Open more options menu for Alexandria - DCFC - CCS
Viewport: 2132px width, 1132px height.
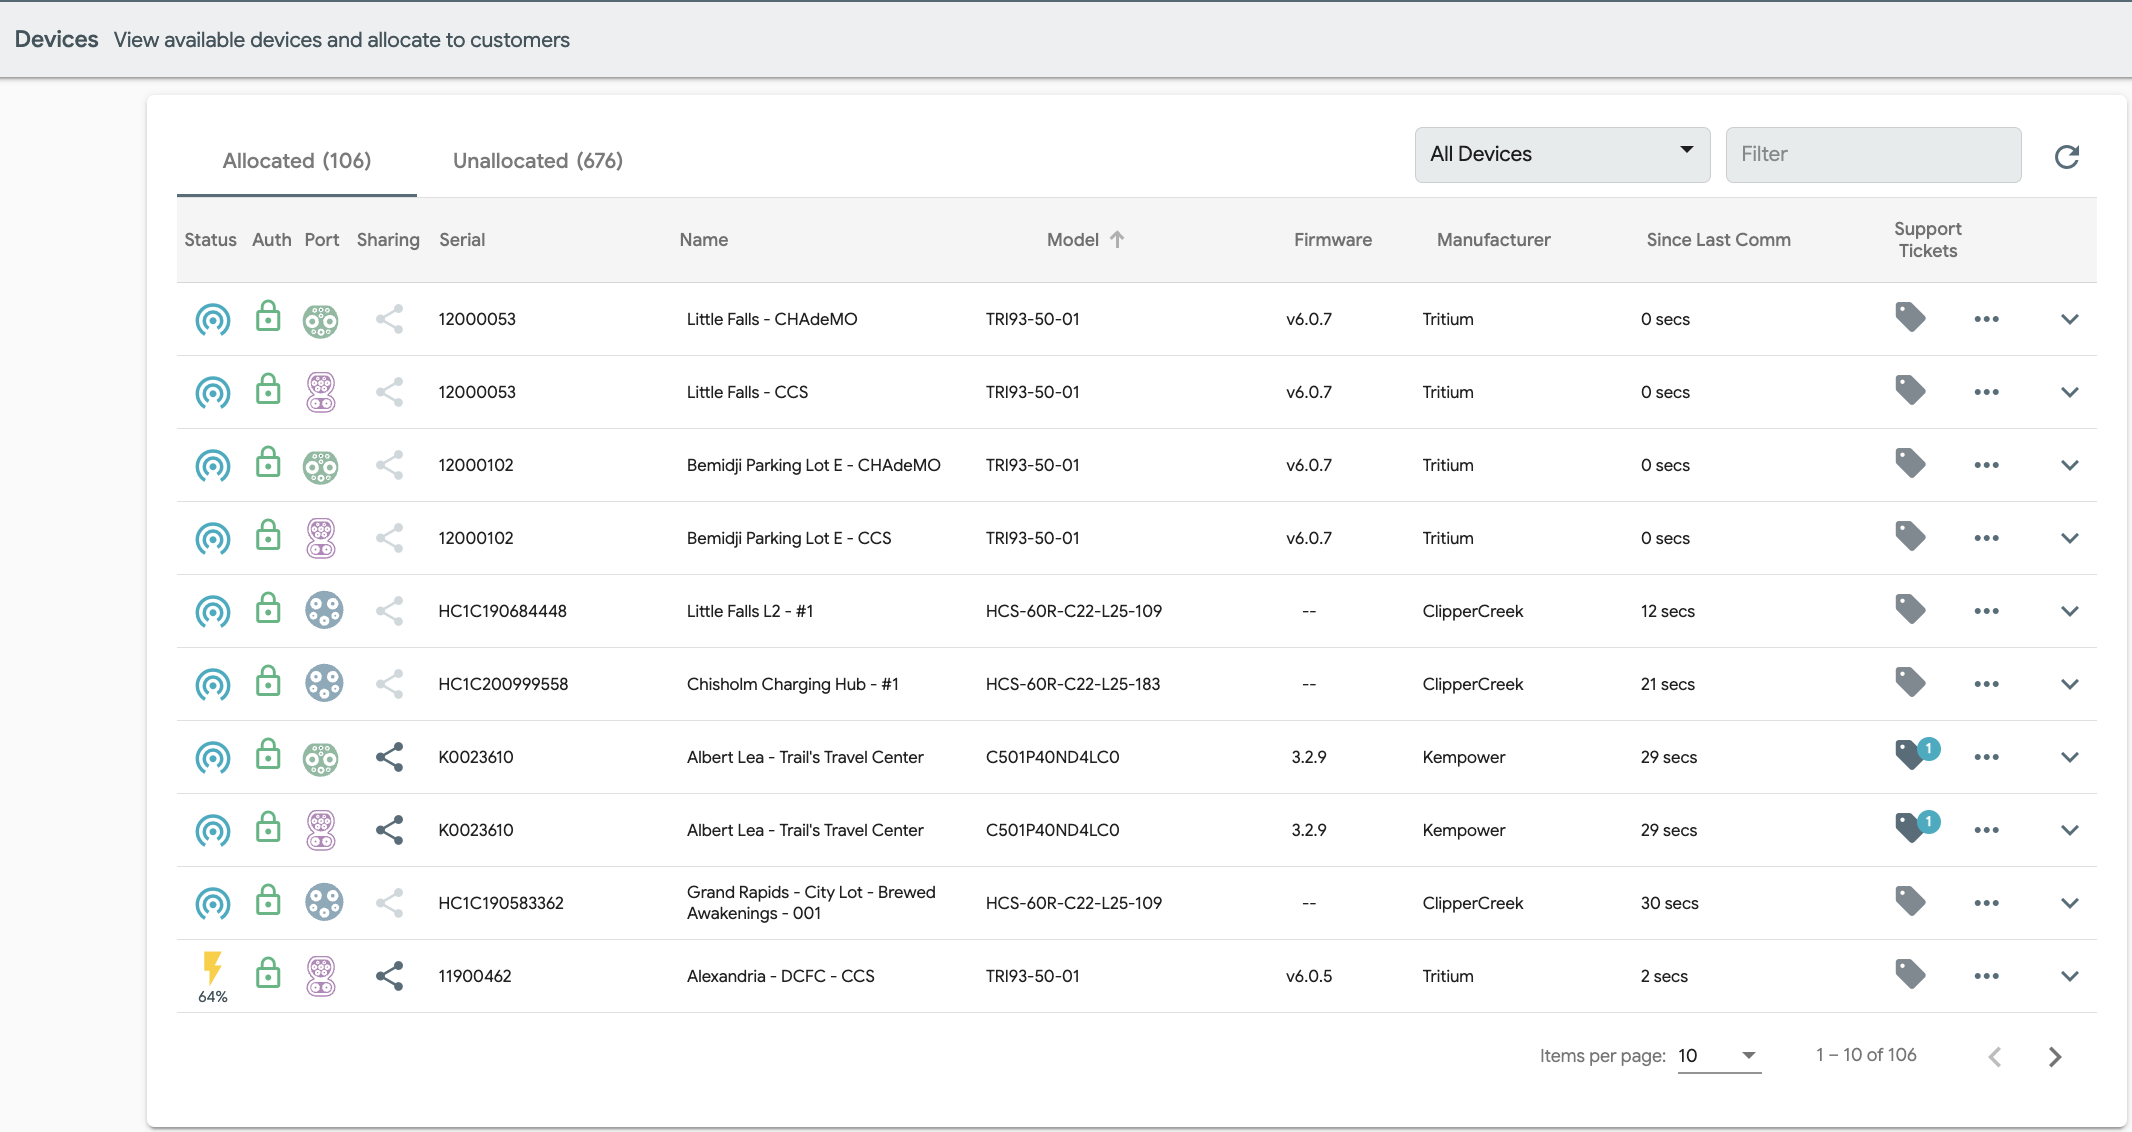tap(1987, 976)
